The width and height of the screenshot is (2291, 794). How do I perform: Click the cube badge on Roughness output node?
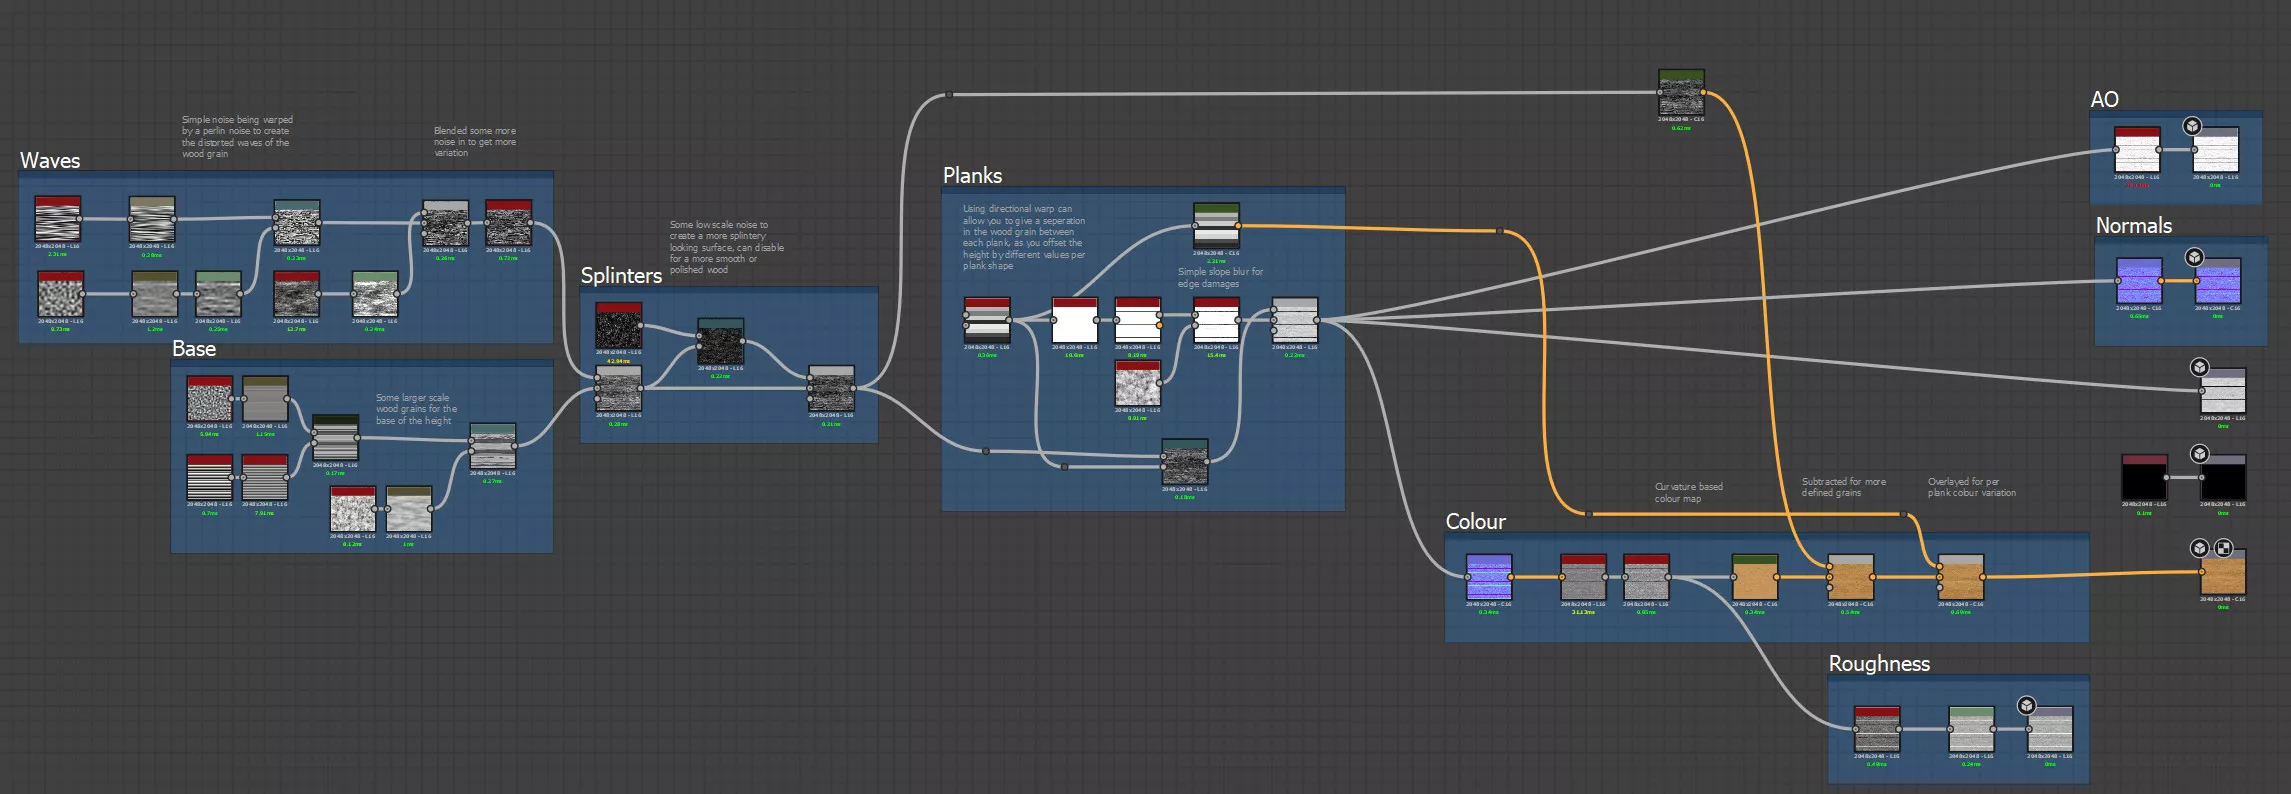point(2026,705)
